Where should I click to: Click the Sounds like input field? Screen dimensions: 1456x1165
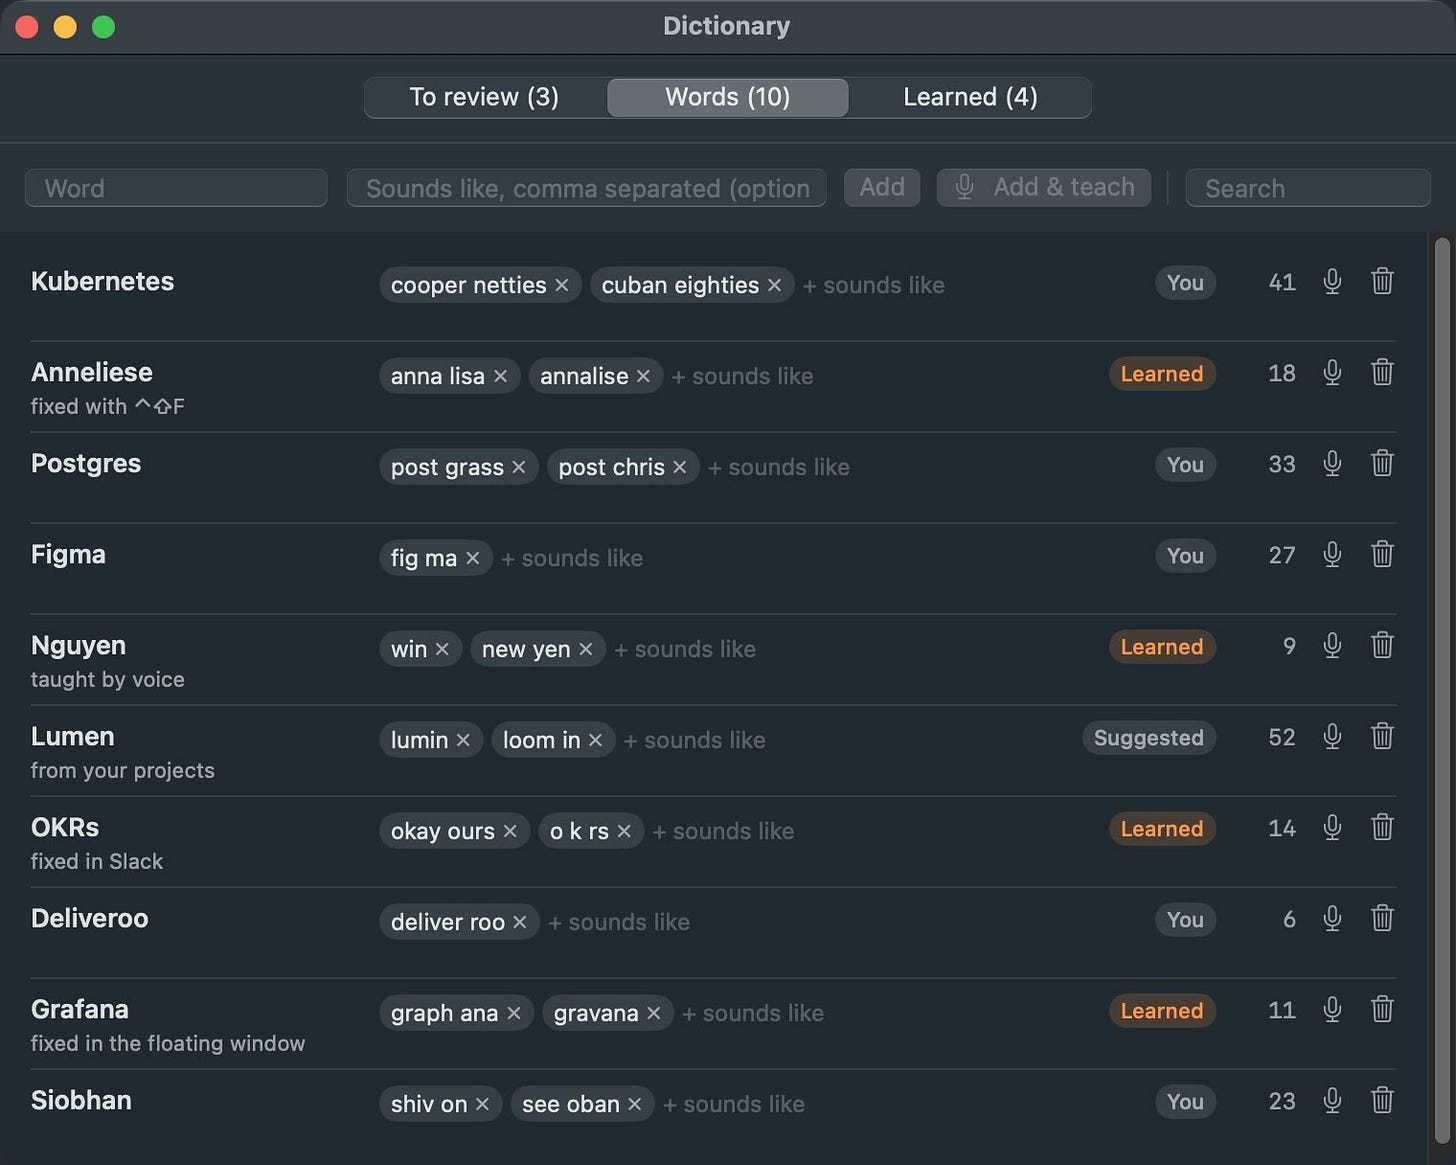(587, 188)
